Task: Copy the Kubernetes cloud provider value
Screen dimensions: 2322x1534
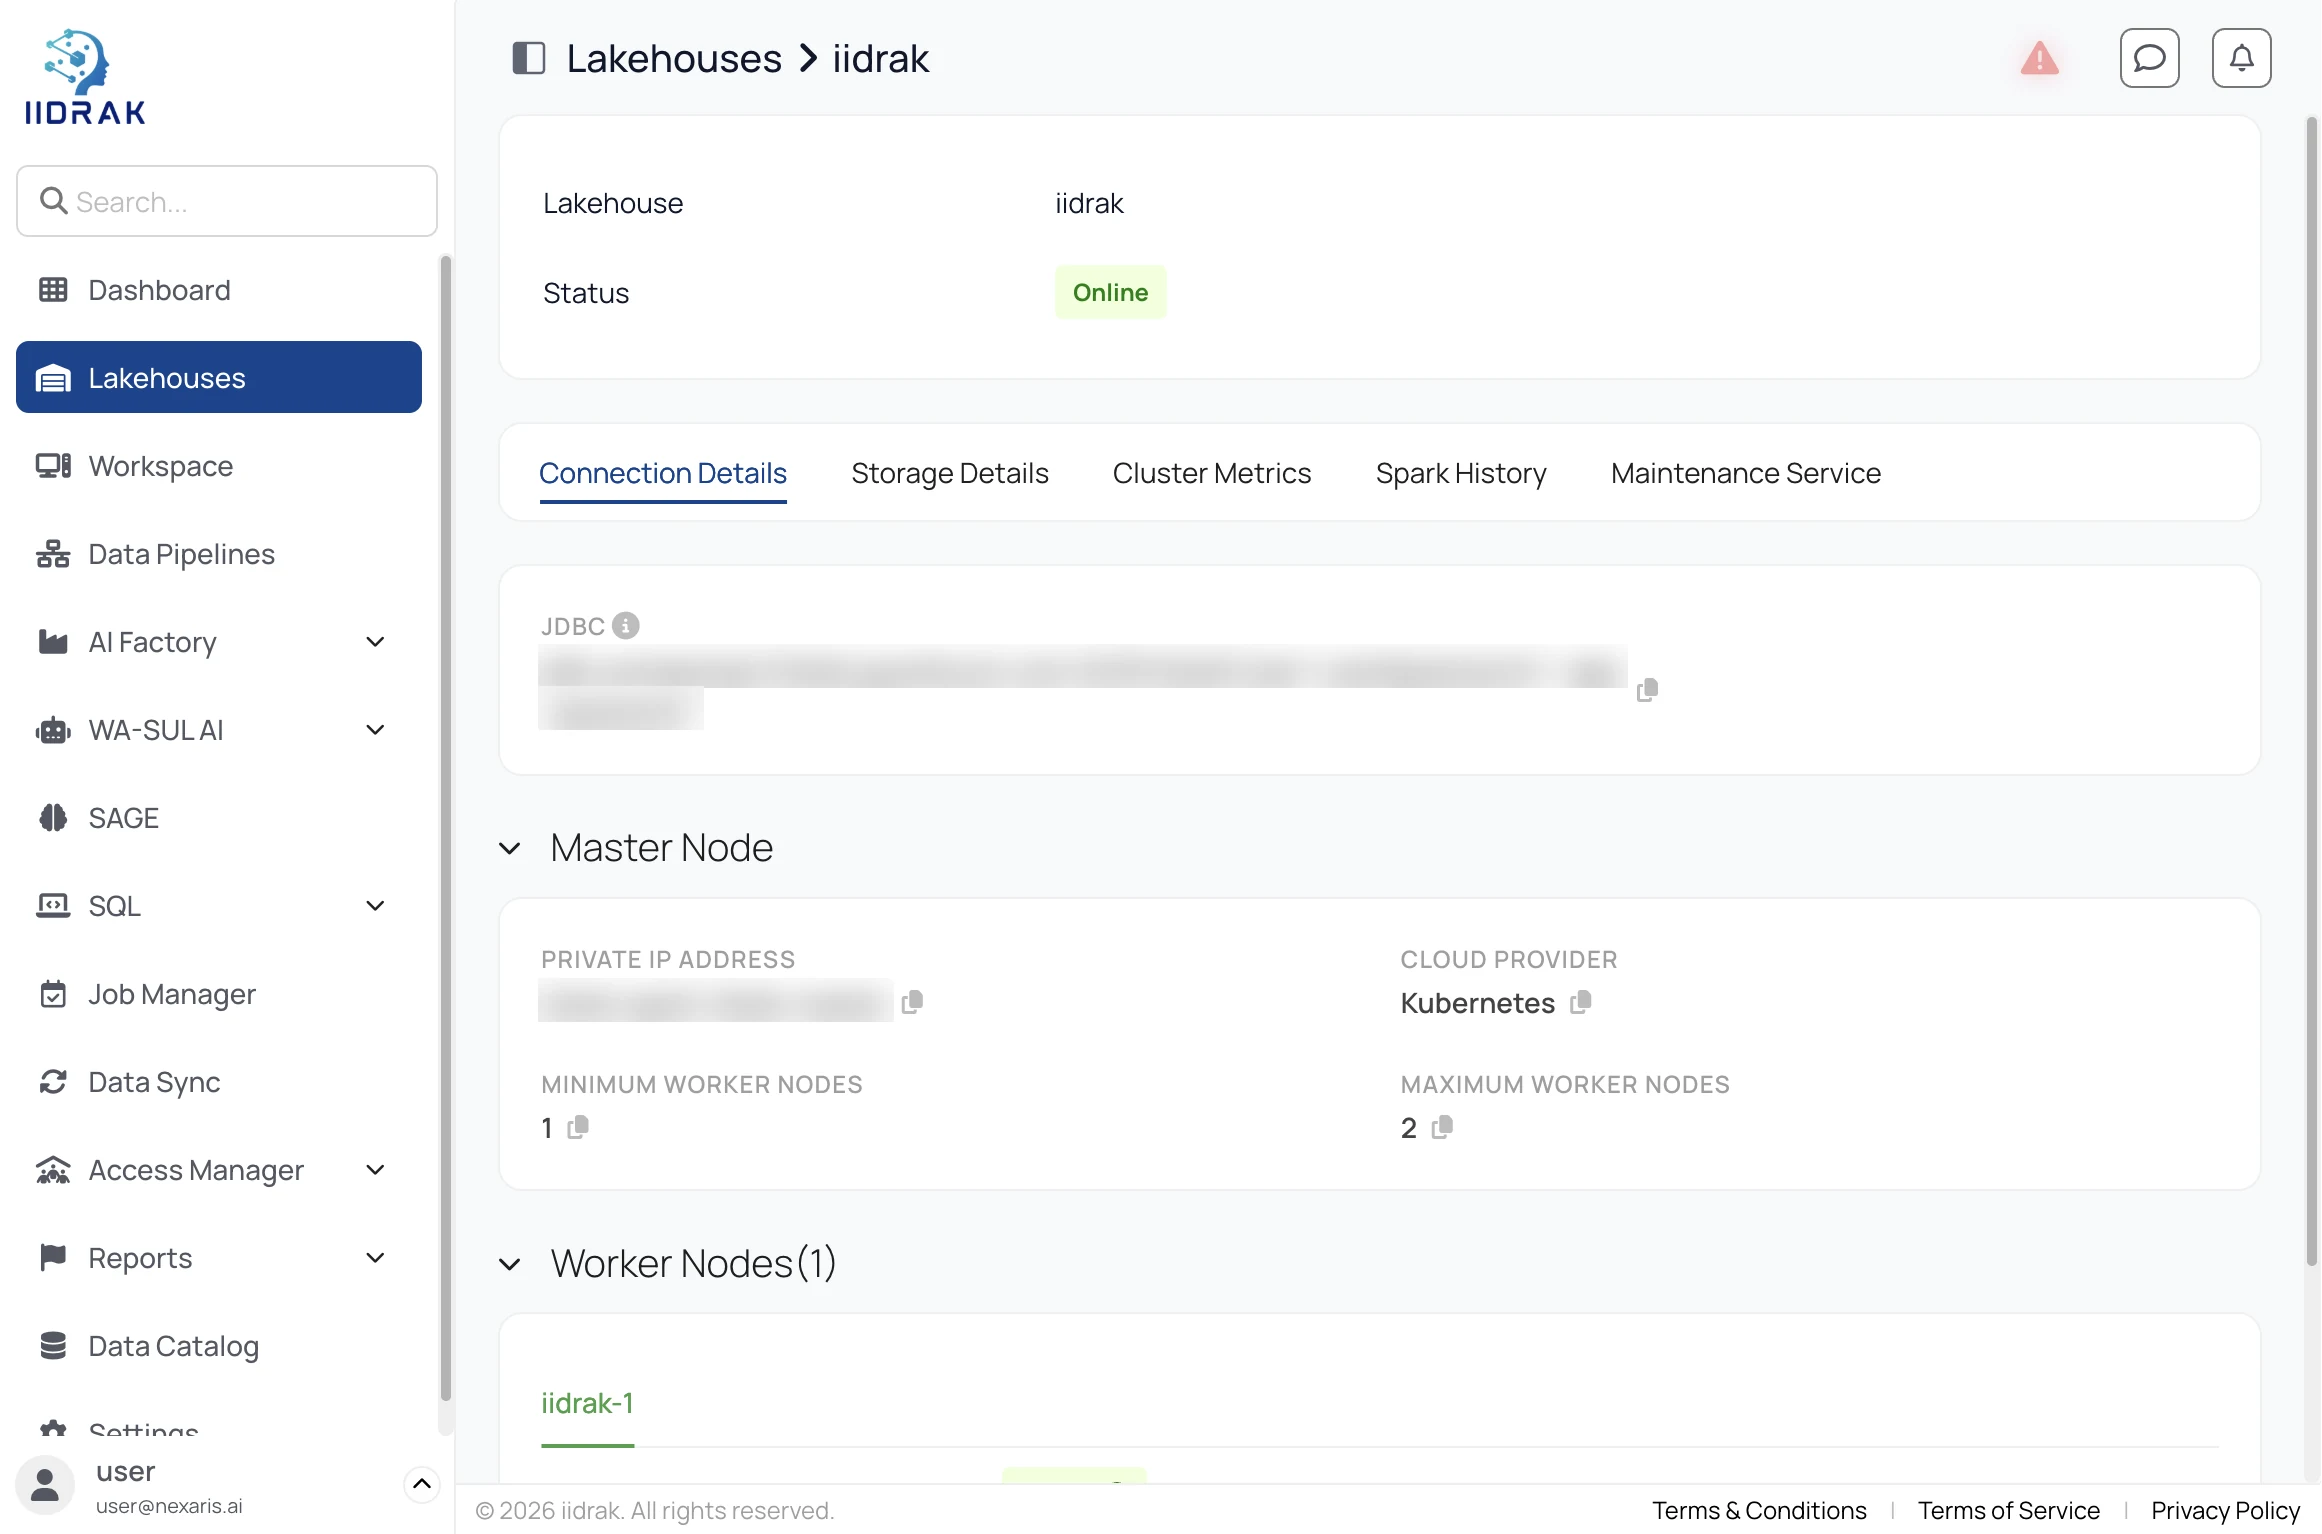Action: (x=1580, y=1002)
